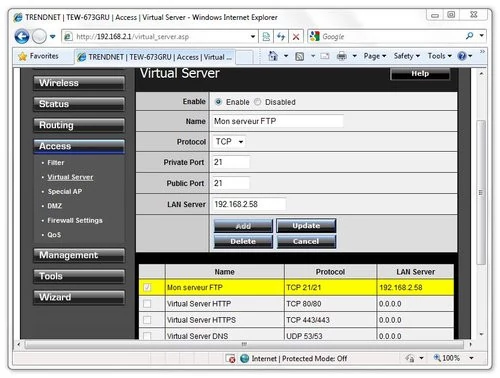Click the red Stop loading icon
Image resolution: width=500 pixels, height=378 pixels.
click(296, 37)
